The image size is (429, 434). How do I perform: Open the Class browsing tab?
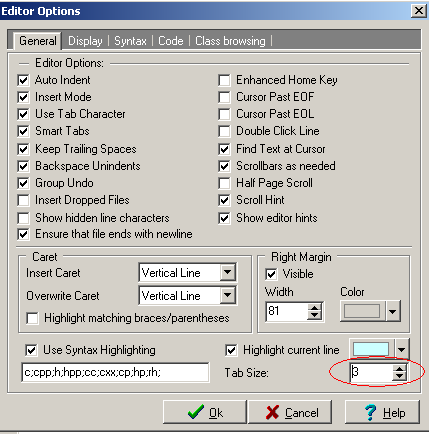click(230, 41)
